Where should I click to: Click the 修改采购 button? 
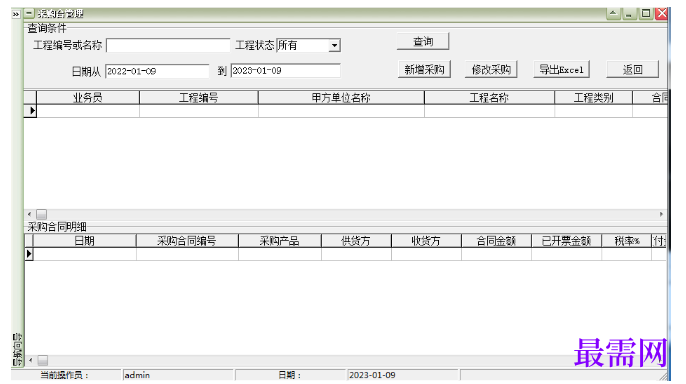point(491,70)
